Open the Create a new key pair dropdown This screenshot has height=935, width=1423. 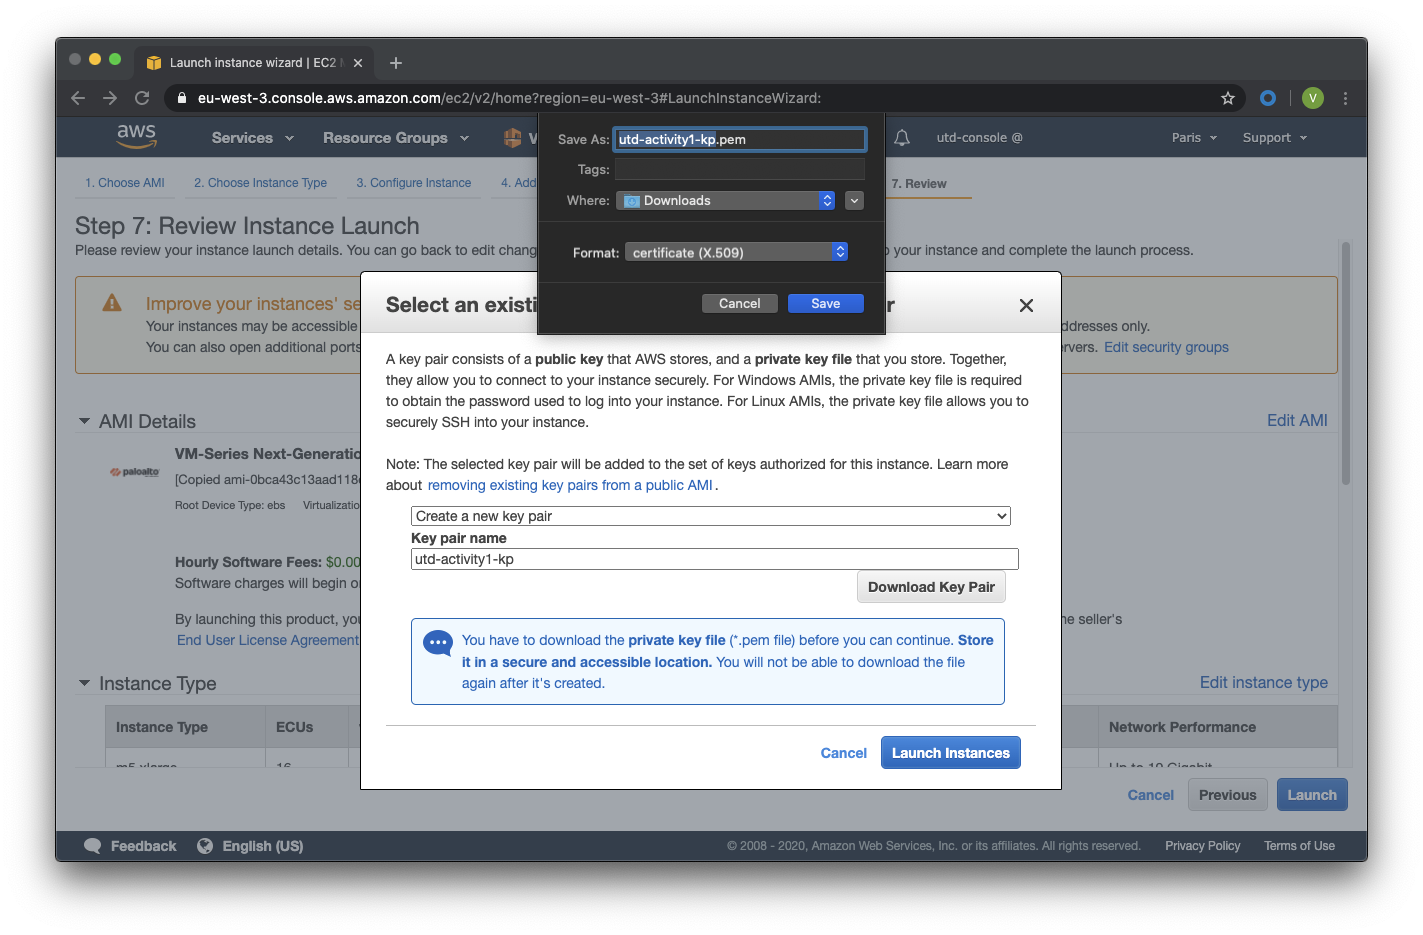[x=711, y=516]
